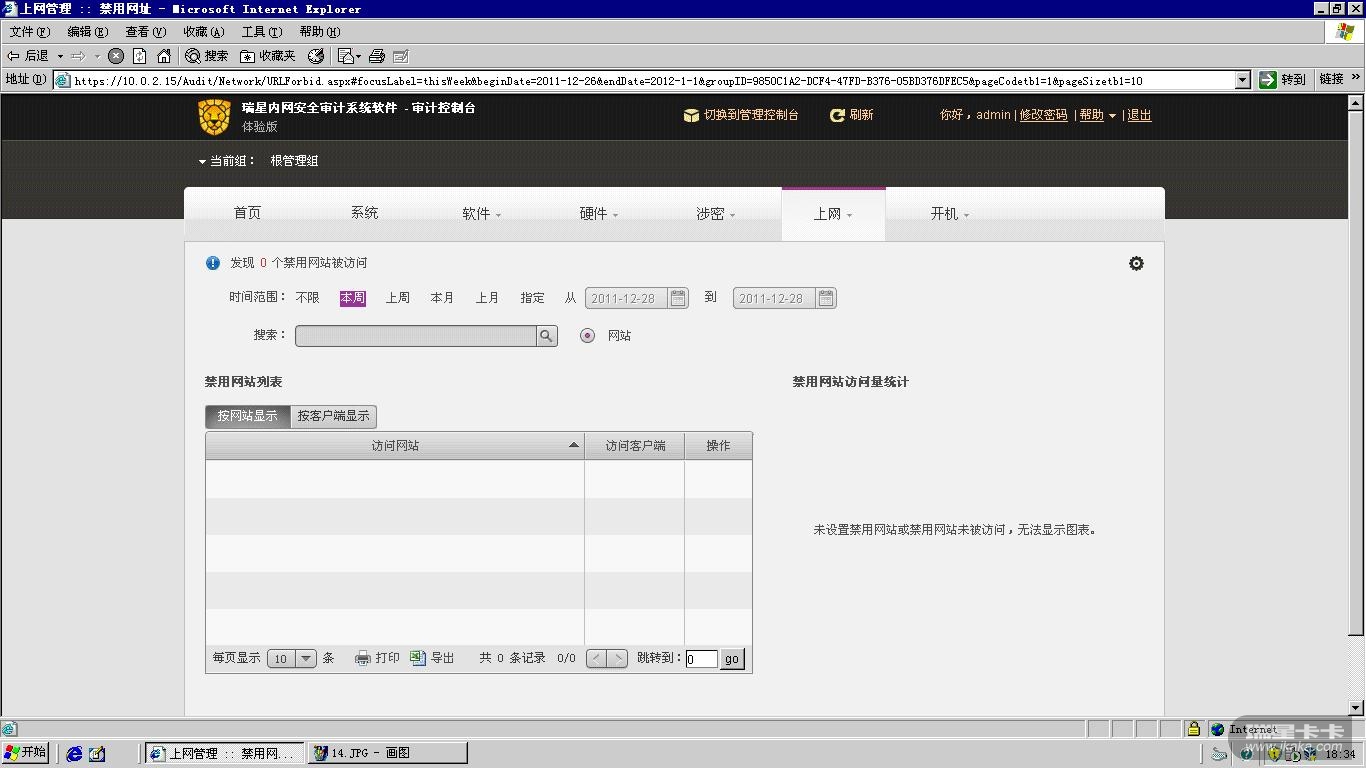Select the 本月 time range option
1366x768 pixels.
click(442, 298)
